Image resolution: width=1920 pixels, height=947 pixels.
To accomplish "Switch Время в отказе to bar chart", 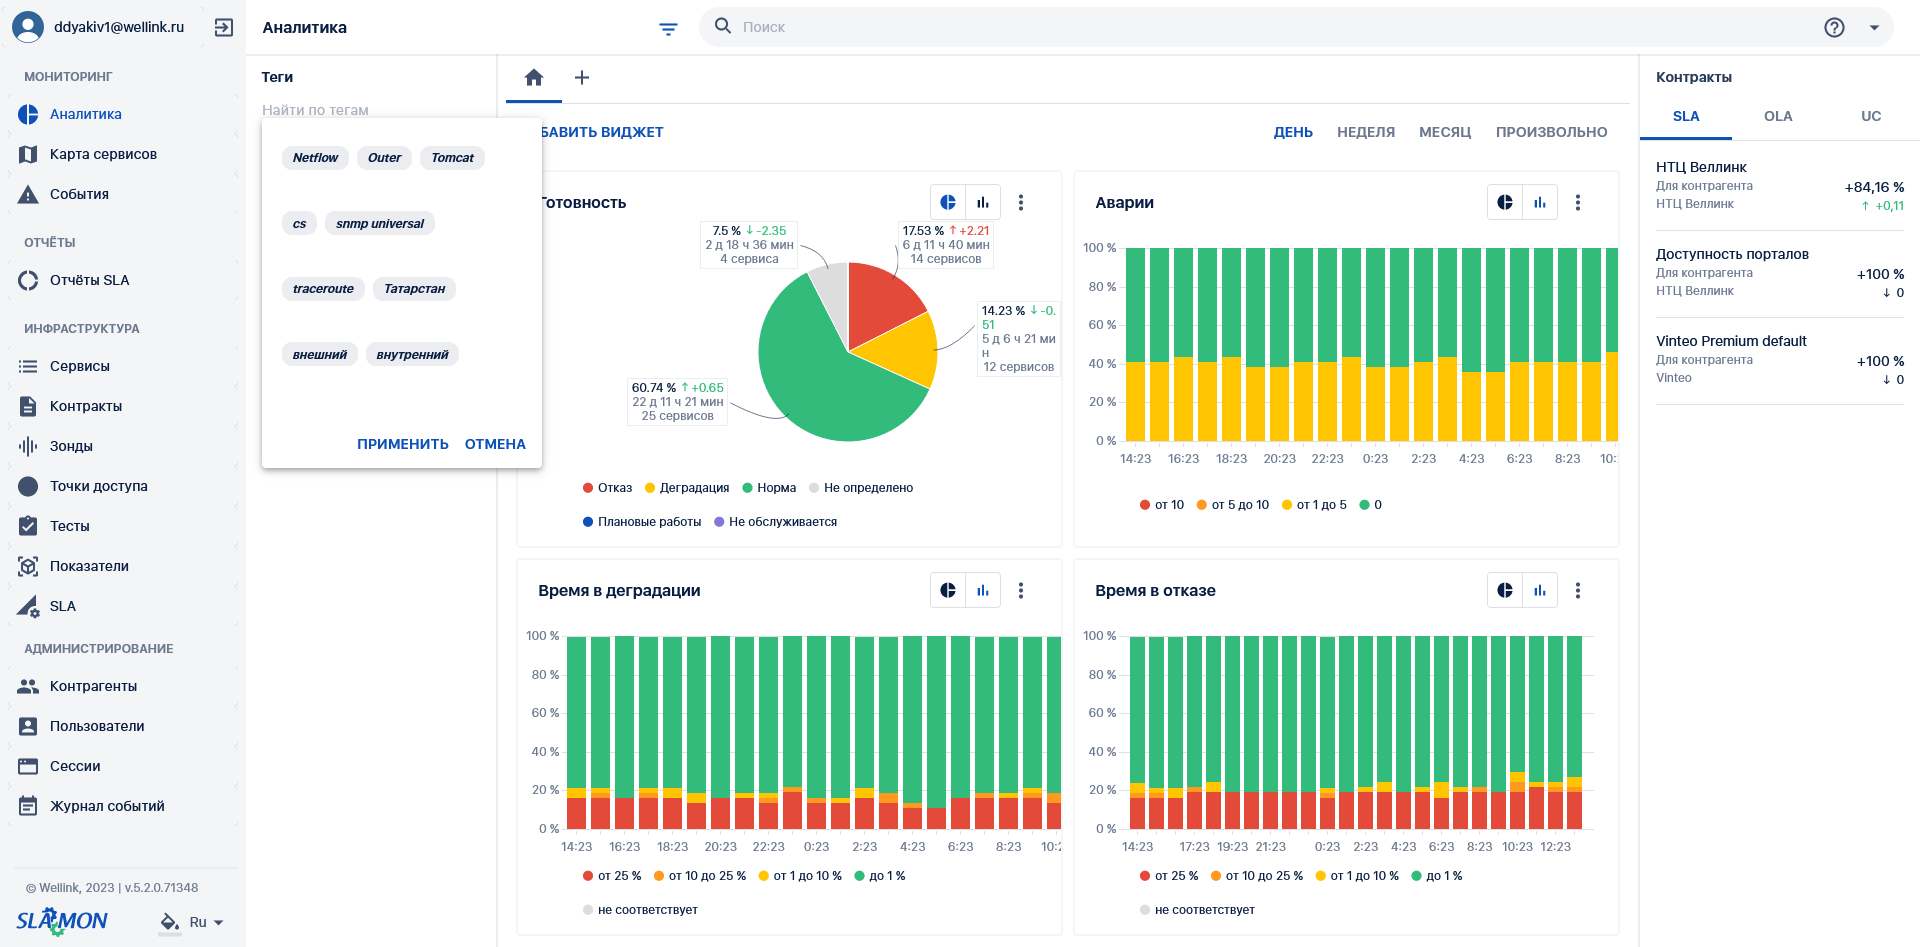I will (x=1540, y=590).
